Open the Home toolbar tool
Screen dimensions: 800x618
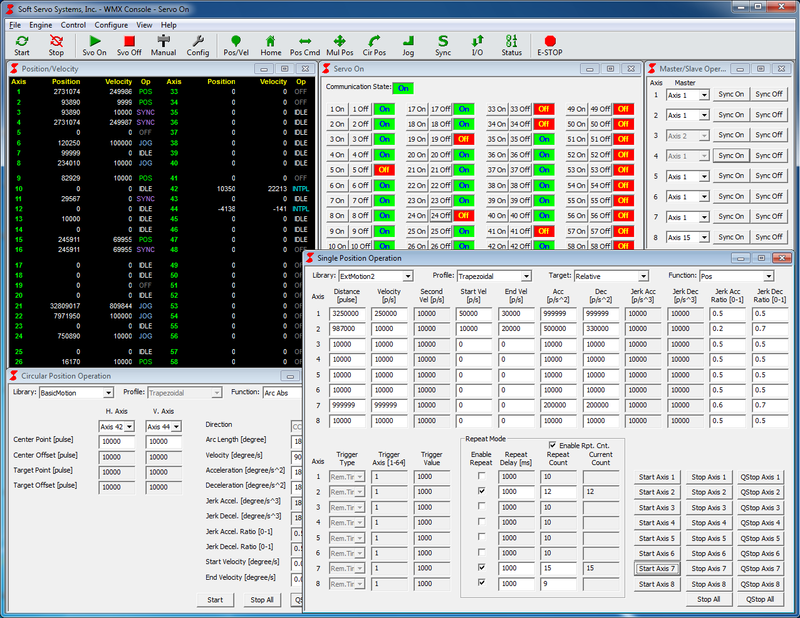pos(270,45)
